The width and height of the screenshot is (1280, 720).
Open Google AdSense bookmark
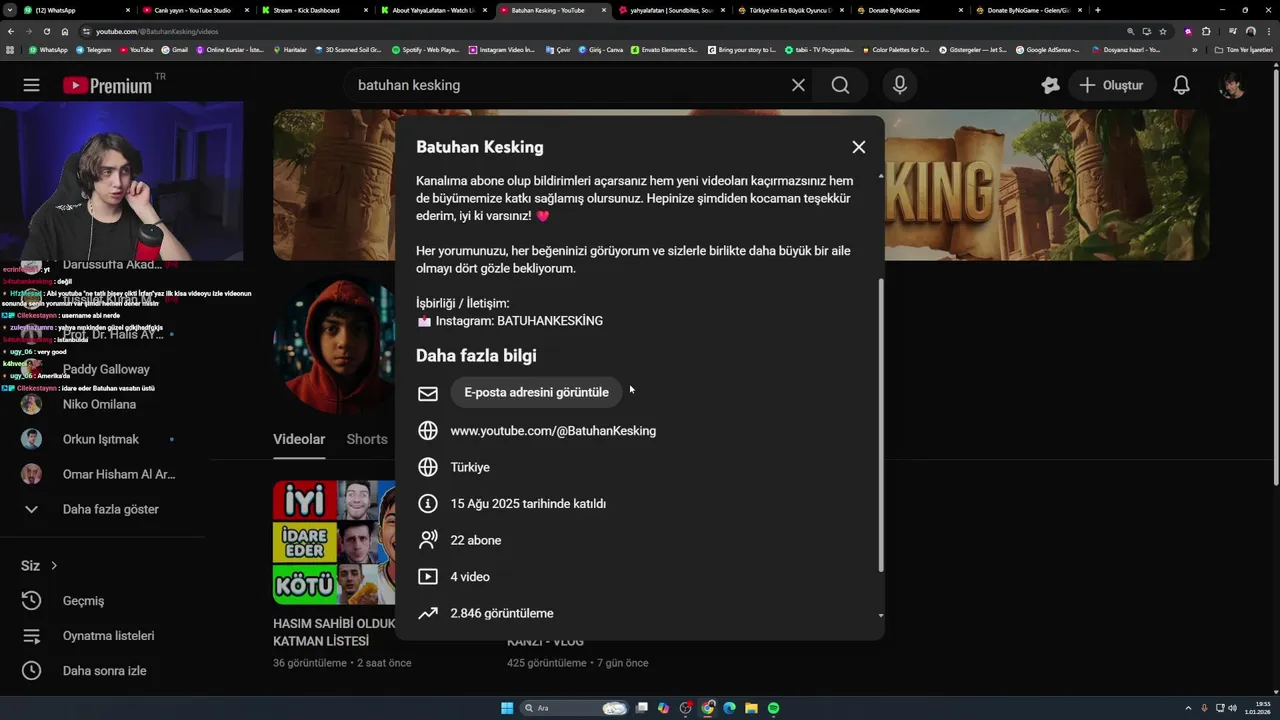point(1048,49)
